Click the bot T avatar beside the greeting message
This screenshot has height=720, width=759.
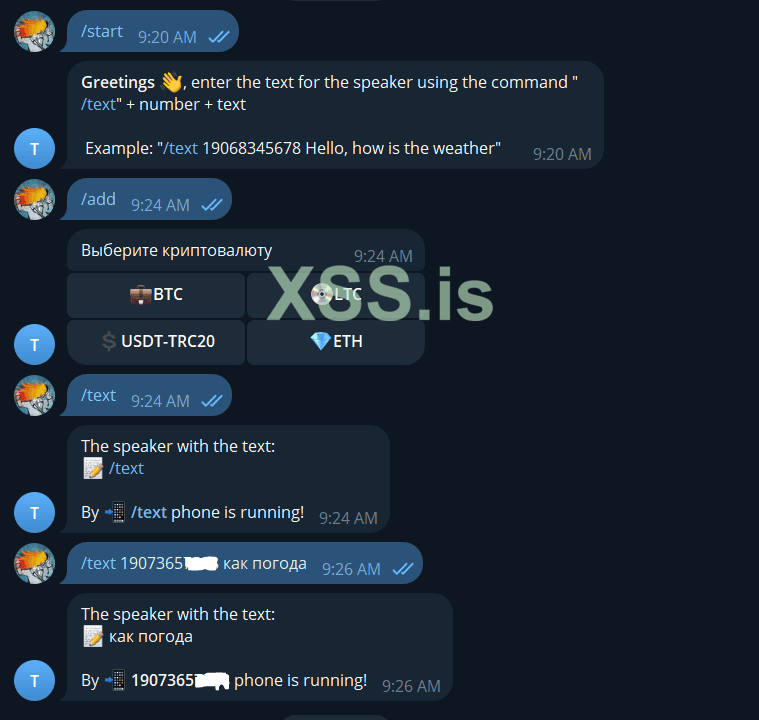click(34, 149)
